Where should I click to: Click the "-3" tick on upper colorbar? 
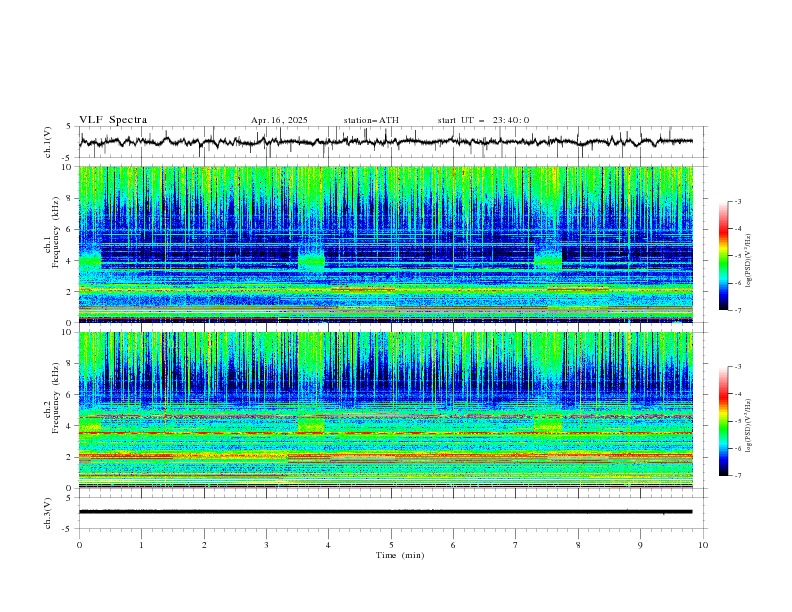point(737,201)
